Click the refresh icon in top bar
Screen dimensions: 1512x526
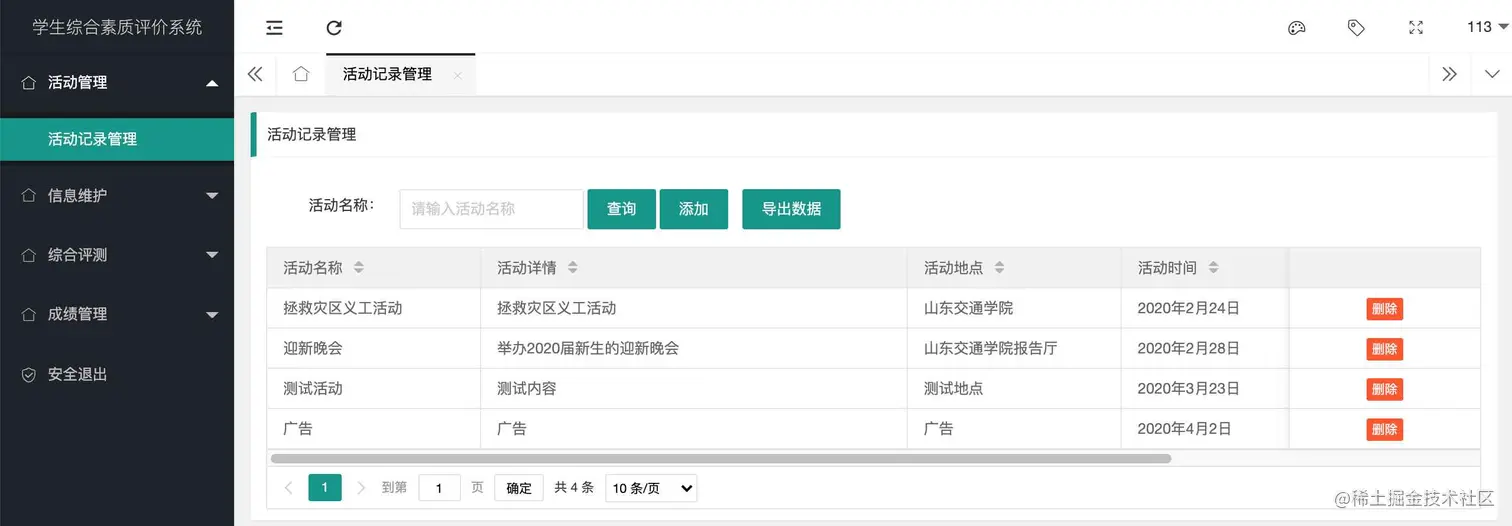tap(334, 28)
